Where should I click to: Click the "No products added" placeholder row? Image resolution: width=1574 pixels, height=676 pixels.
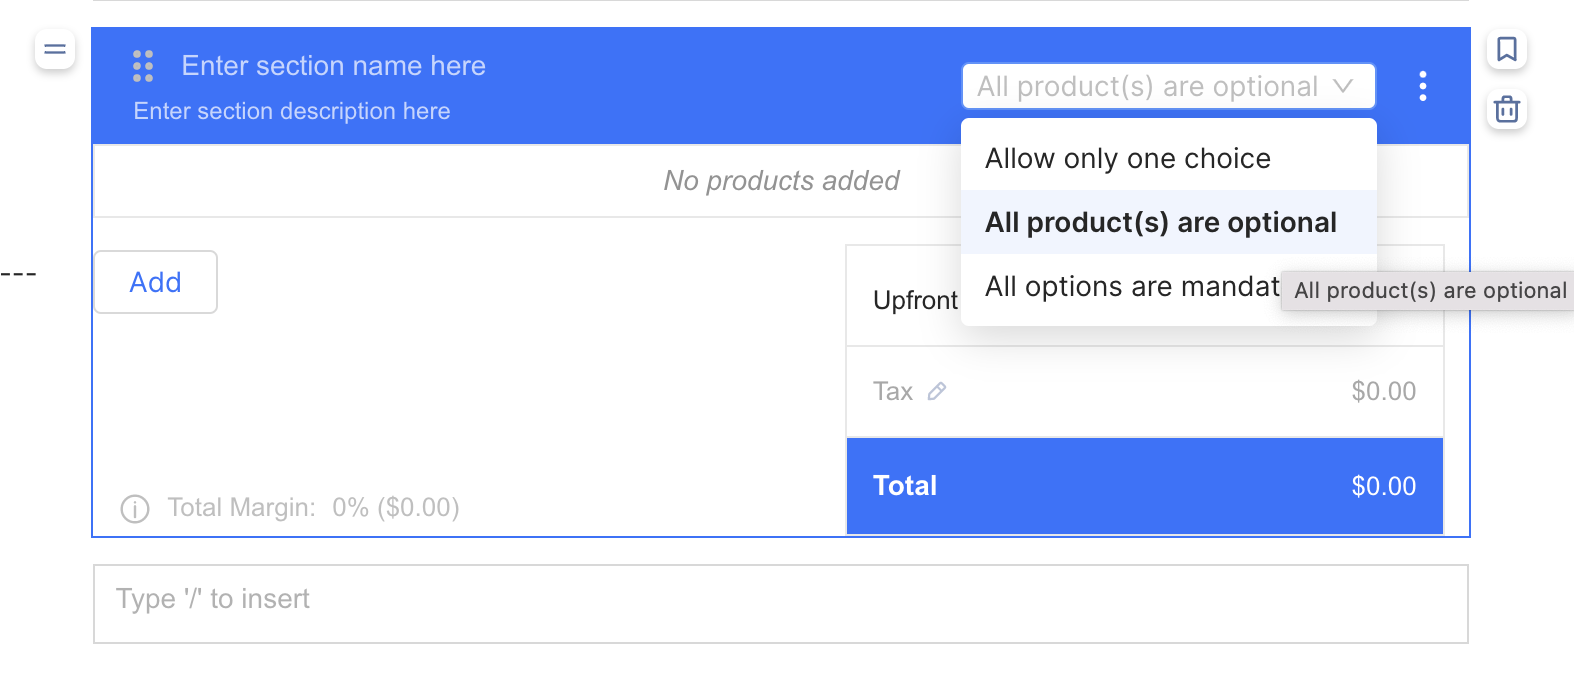pos(781,181)
